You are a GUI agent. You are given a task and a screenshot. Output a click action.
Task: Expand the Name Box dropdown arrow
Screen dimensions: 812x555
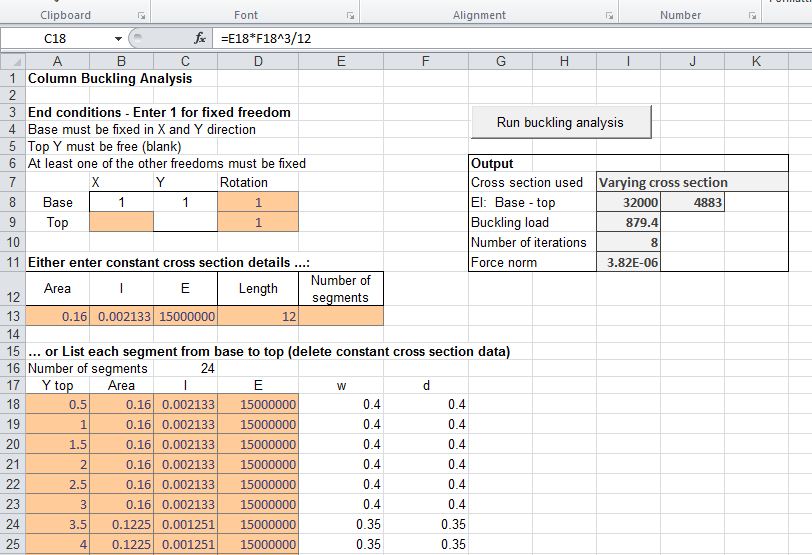(x=119, y=38)
